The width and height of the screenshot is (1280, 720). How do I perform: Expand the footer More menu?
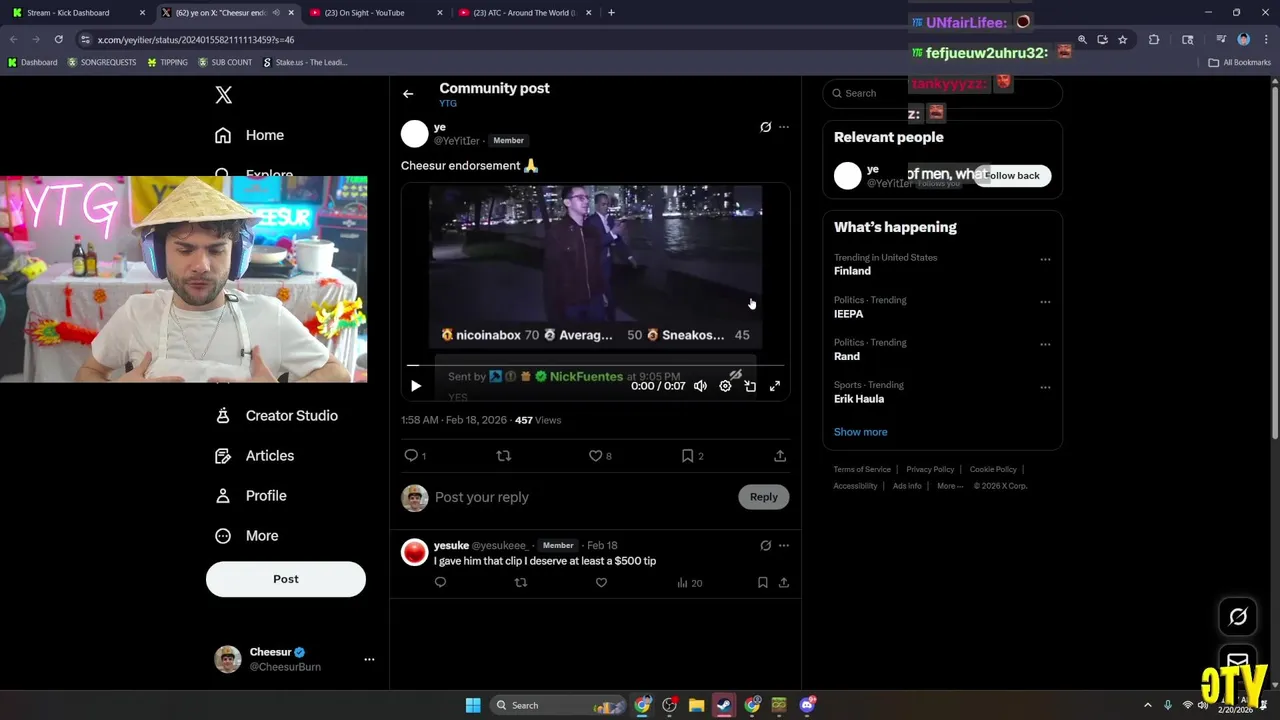(950, 486)
